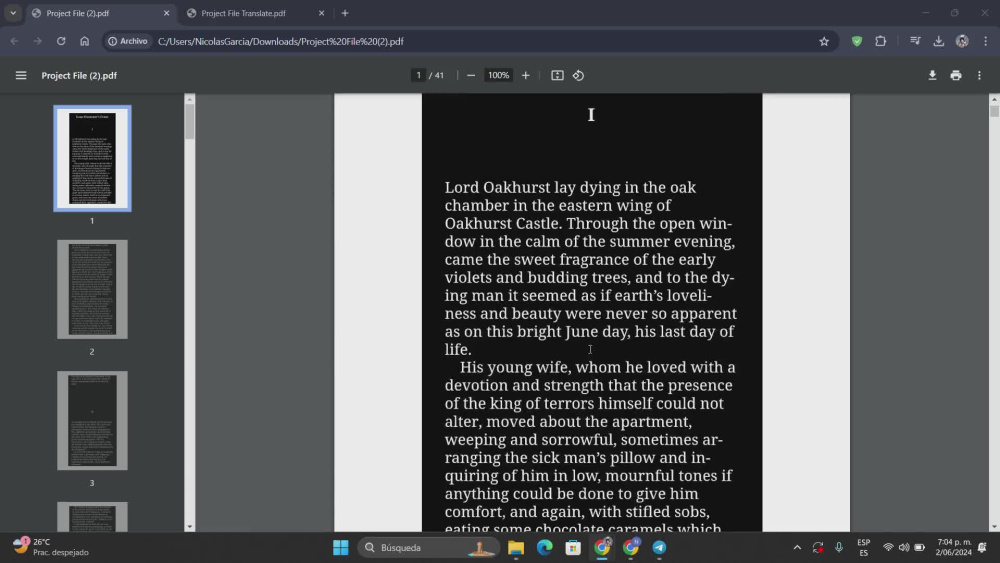Select page 3 thumbnail
The height and width of the screenshot is (563, 1000).
(x=92, y=421)
